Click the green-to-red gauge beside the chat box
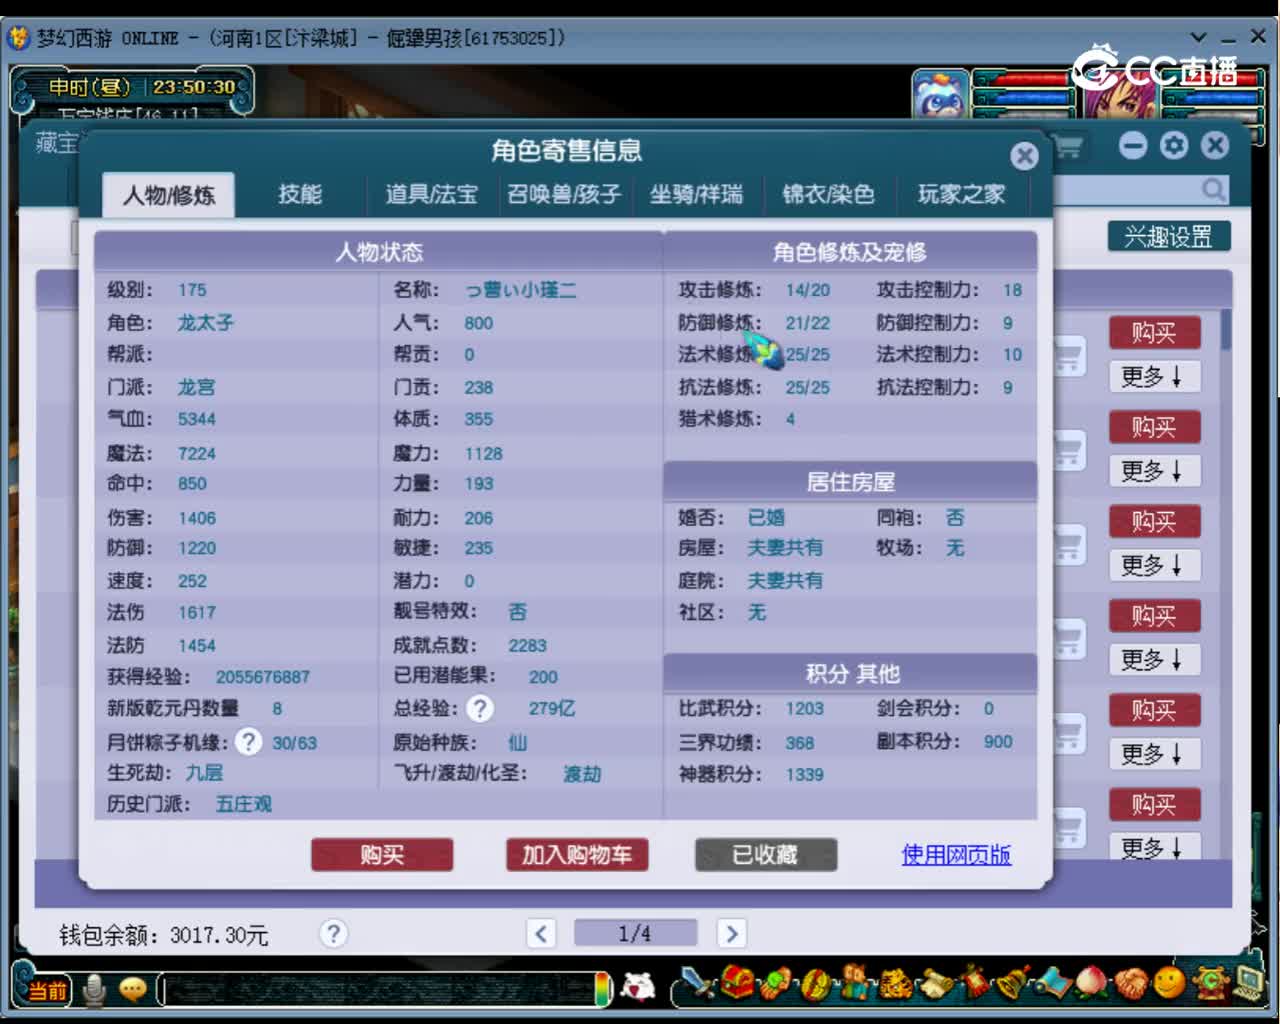The width and height of the screenshot is (1280, 1024). click(x=603, y=989)
